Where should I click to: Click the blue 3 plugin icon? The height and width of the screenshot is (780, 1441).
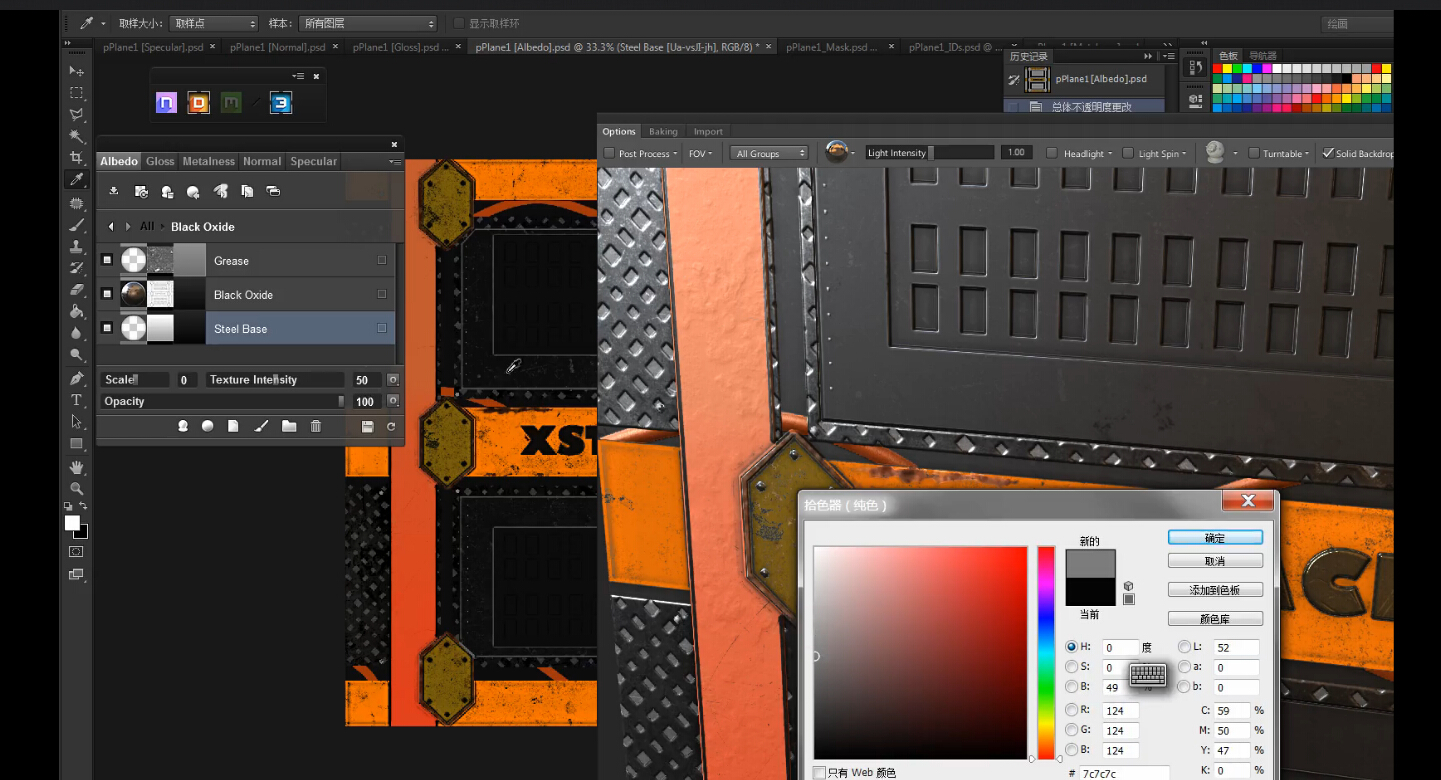(x=281, y=102)
